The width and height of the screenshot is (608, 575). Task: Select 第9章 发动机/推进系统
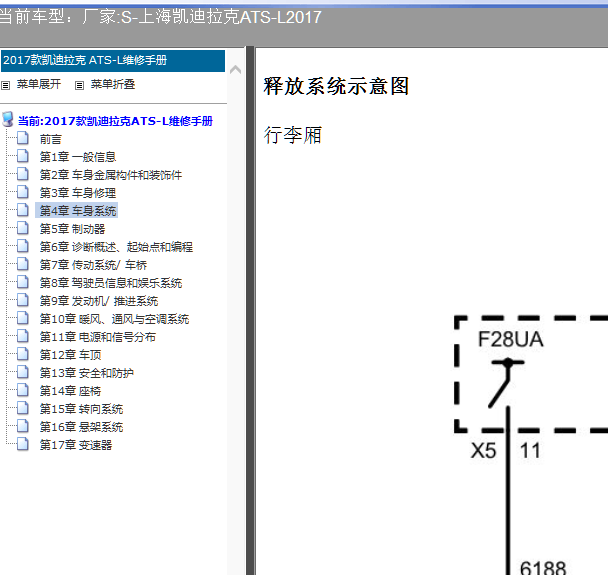click(98, 301)
